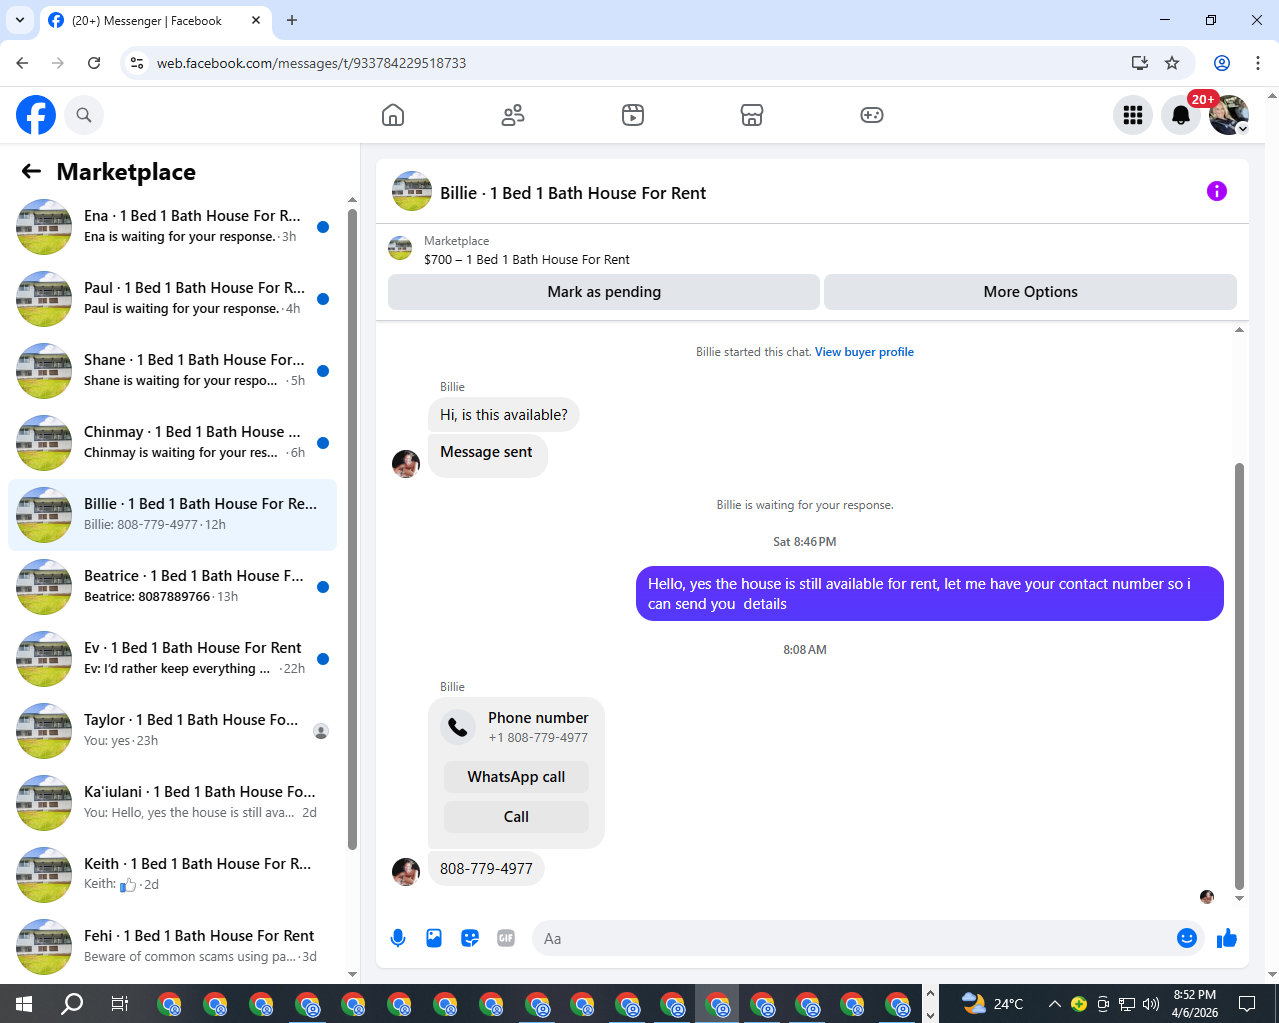The width and height of the screenshot is (1279, 1023).
Task: Open the Chrome tab search dropdown arrow
Action: [20, 20]
